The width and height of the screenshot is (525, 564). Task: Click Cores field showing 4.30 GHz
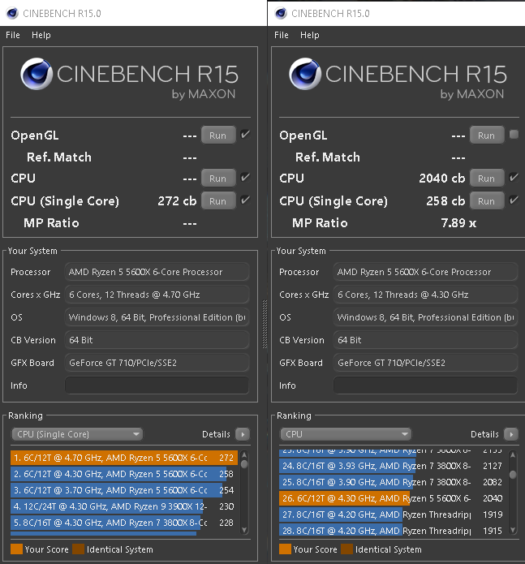point(425,295)
